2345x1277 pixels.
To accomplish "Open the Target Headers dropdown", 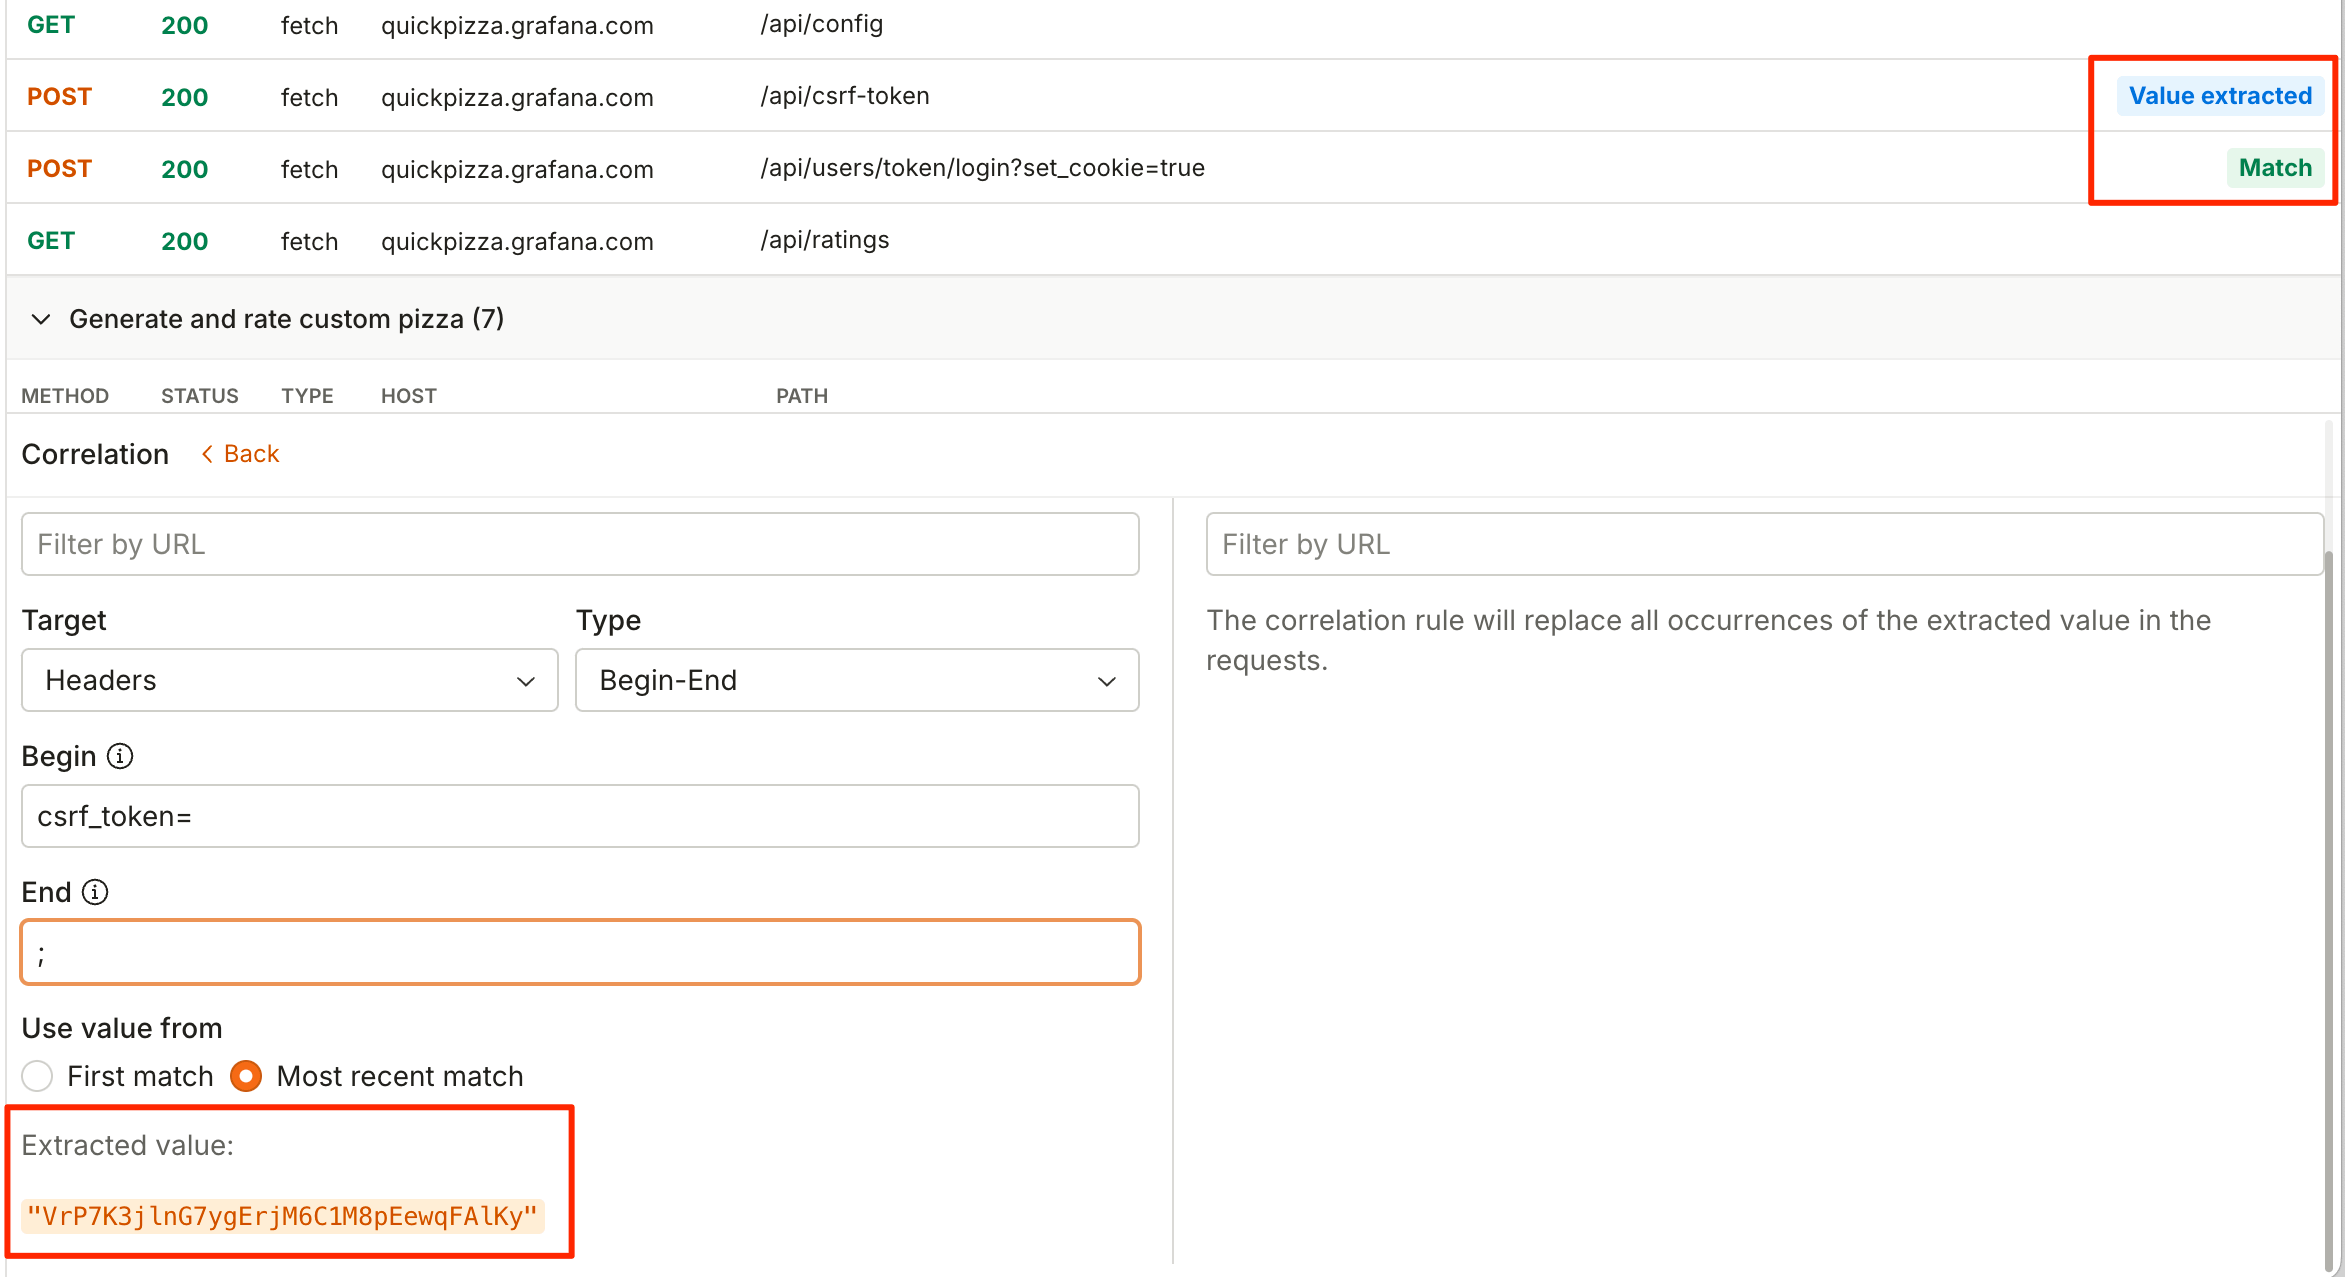I will click(289, 680).
